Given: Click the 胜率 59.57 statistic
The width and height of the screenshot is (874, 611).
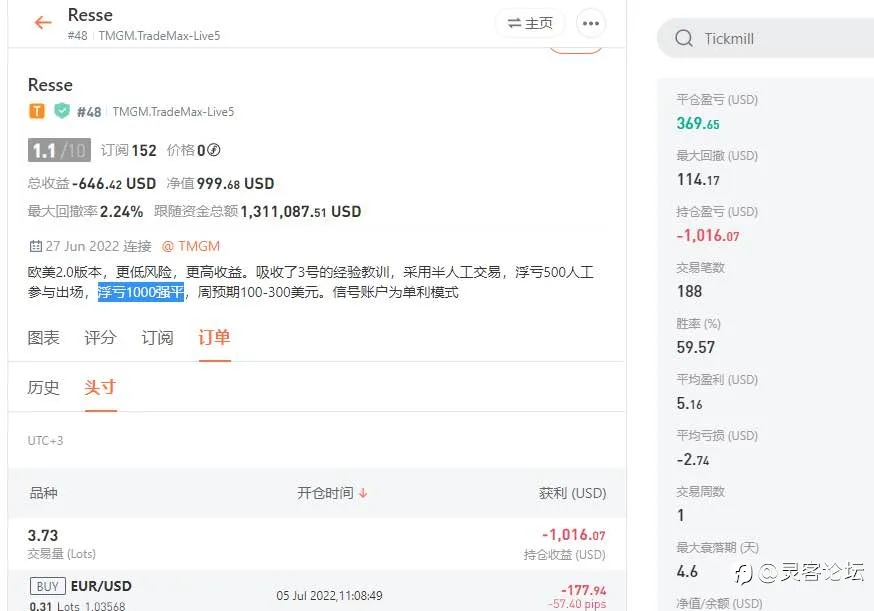Looking at the screenshot, I should point(696,347).
